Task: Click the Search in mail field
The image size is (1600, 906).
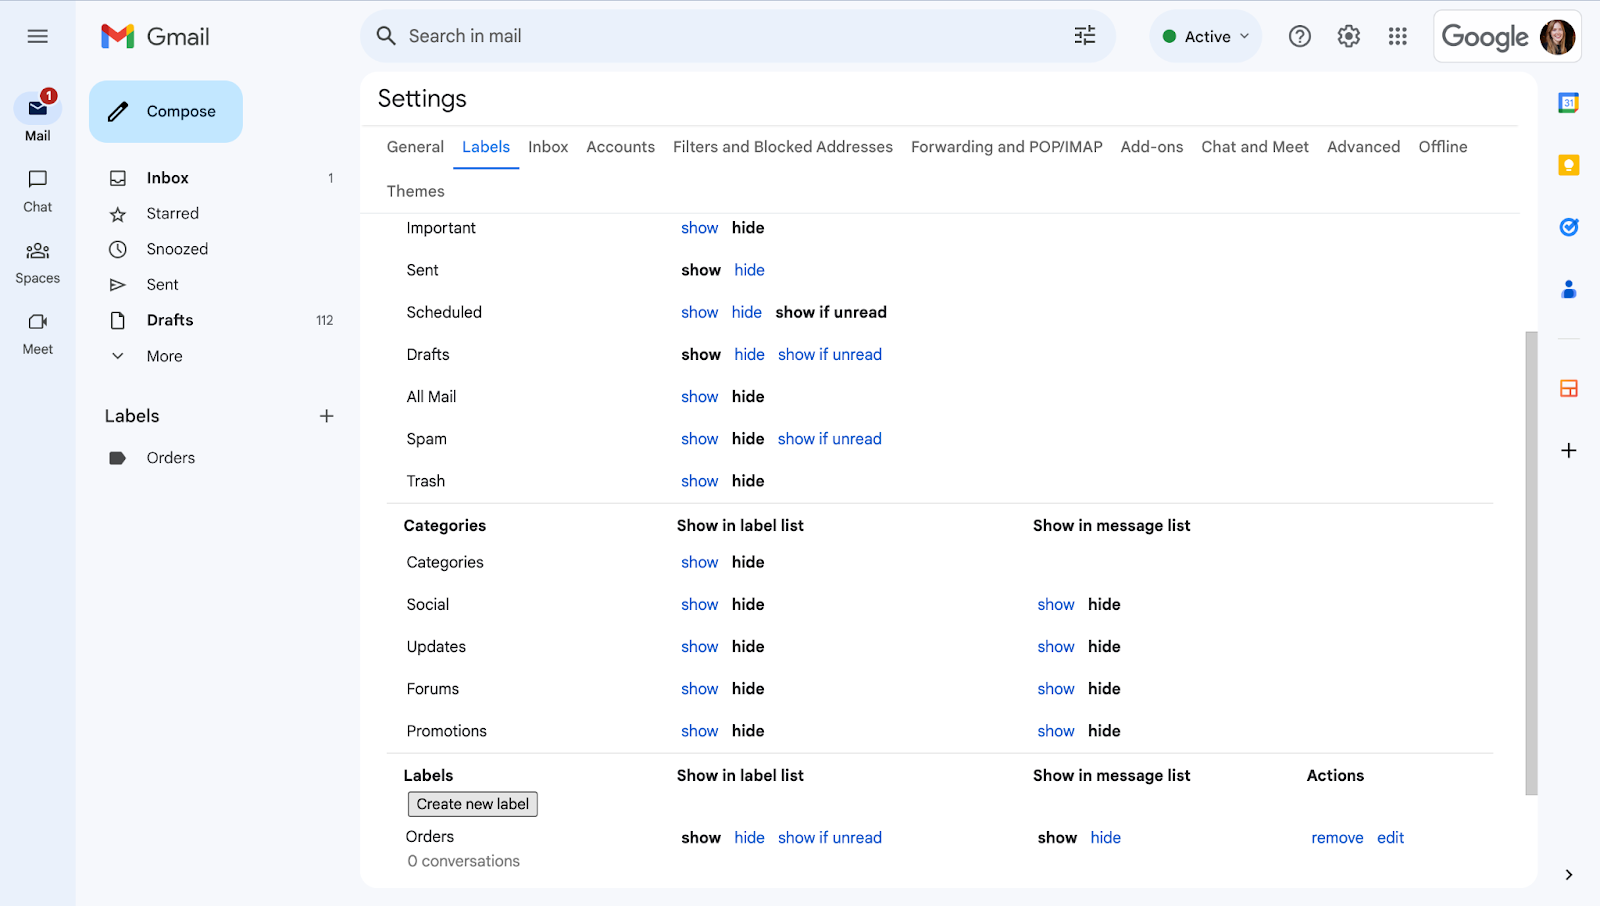Action: tap(700, 35)
